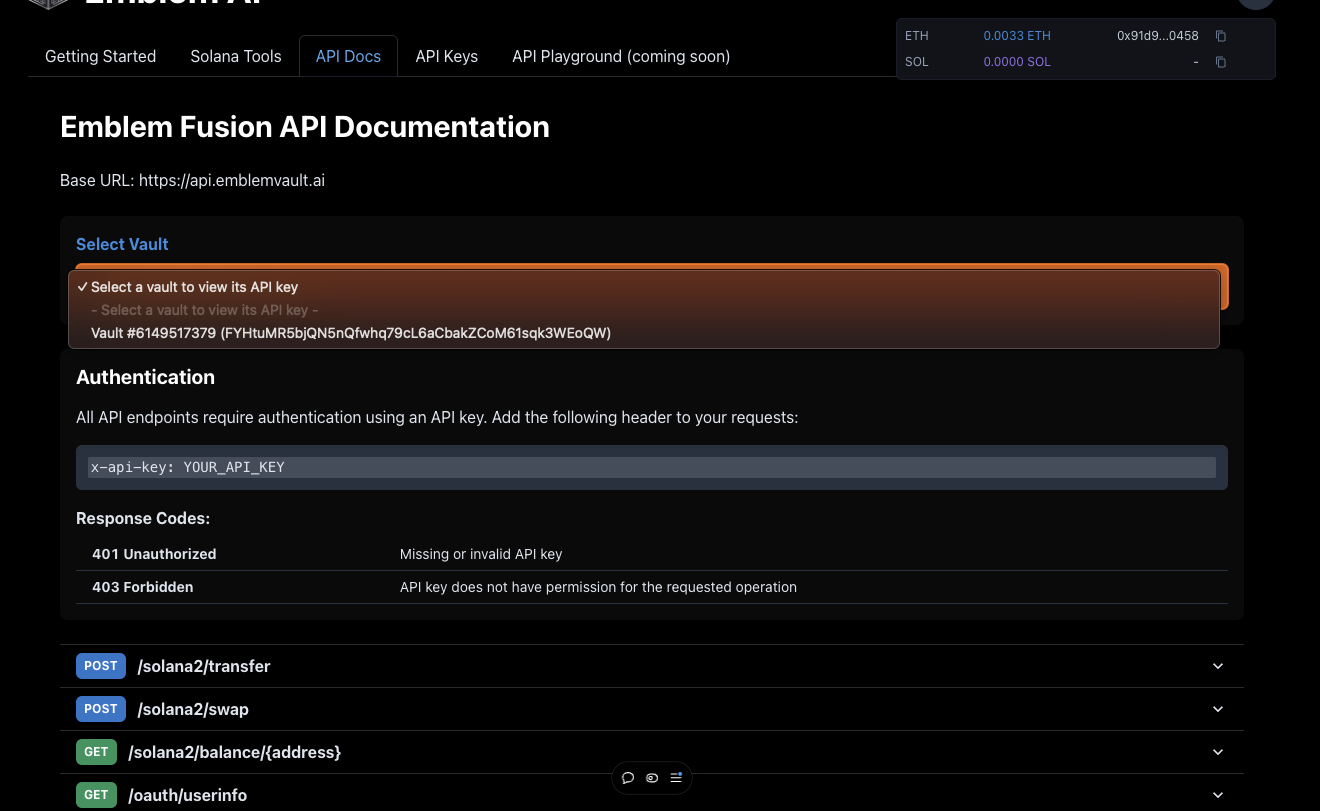Click the 0x91d9...0458 address text

1158,36
